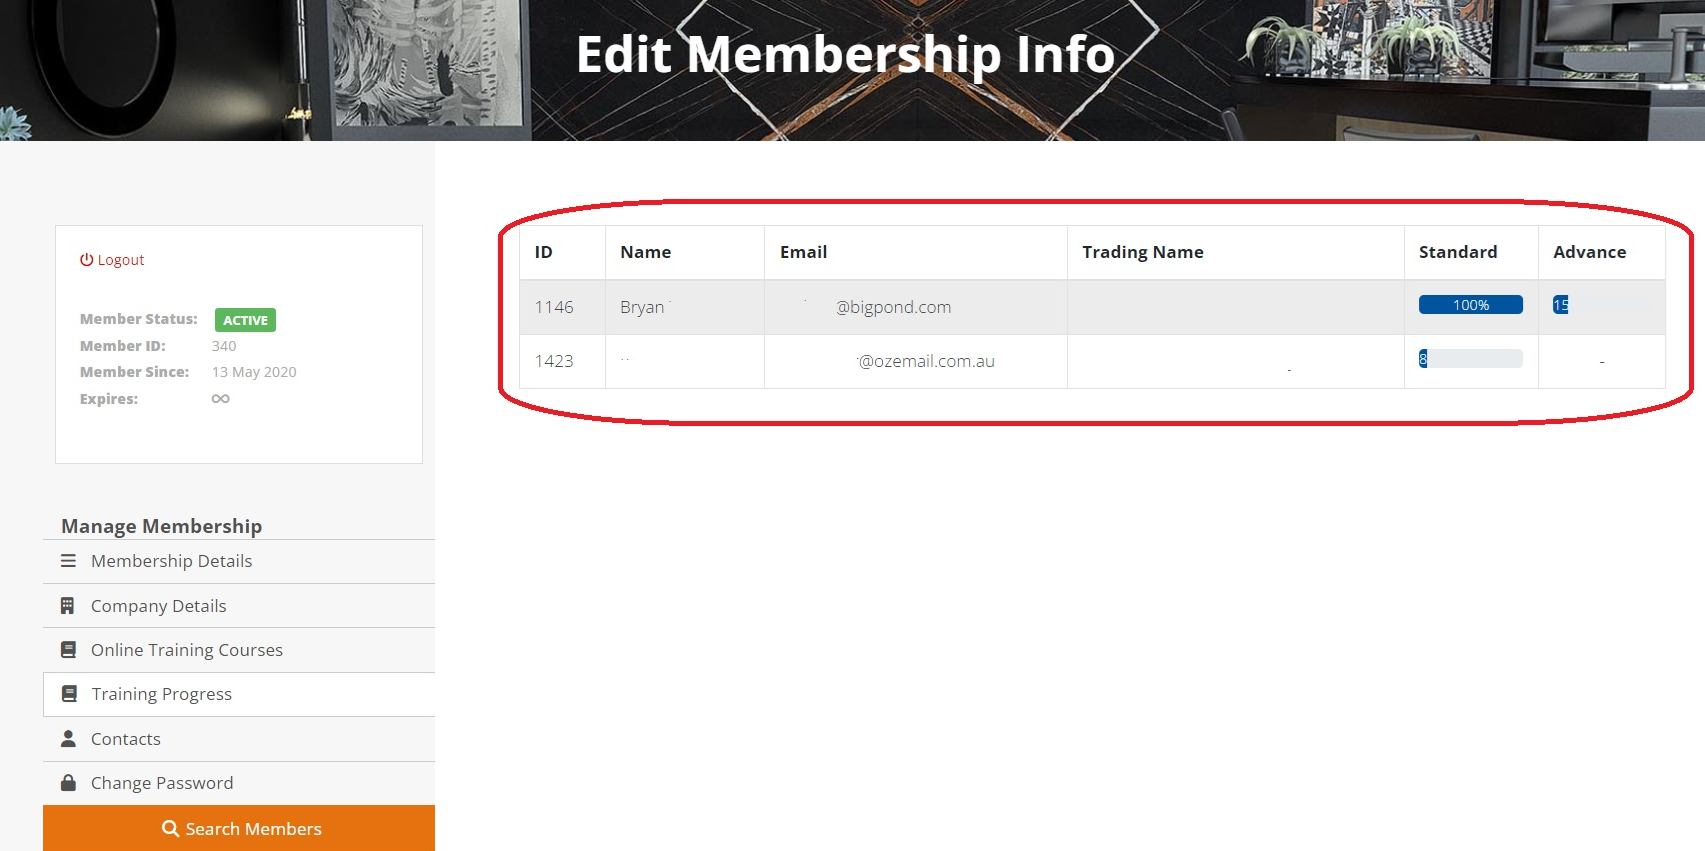Open the Membership Details menu item

pos(171,561)
